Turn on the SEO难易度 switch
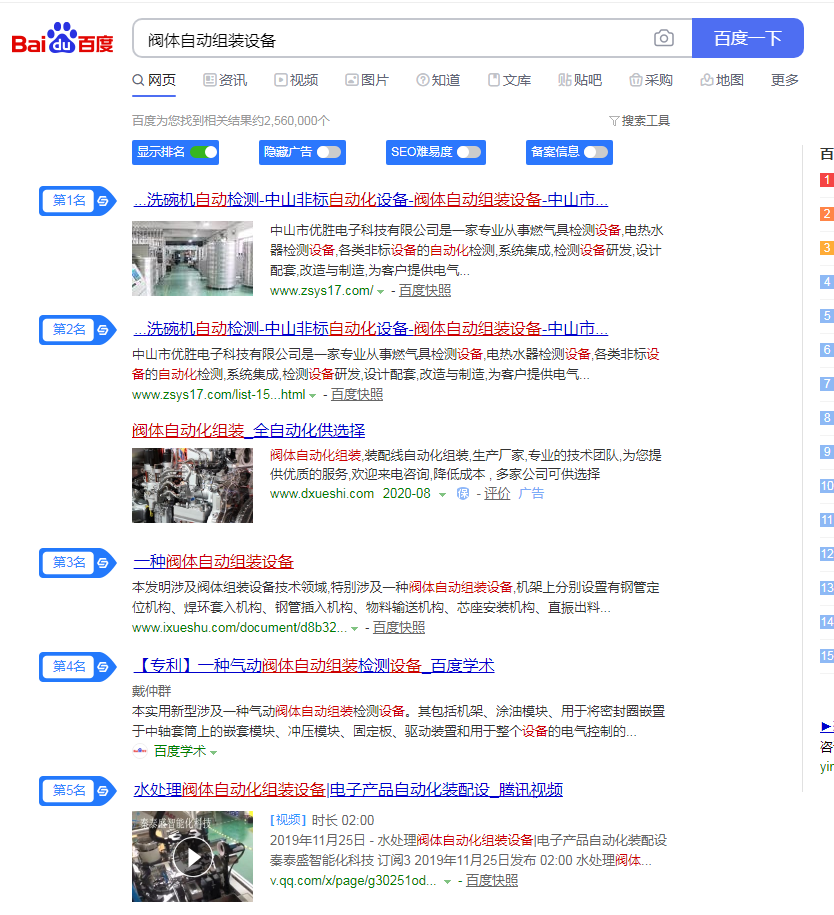The image size is (834, 915). point(469,152)
